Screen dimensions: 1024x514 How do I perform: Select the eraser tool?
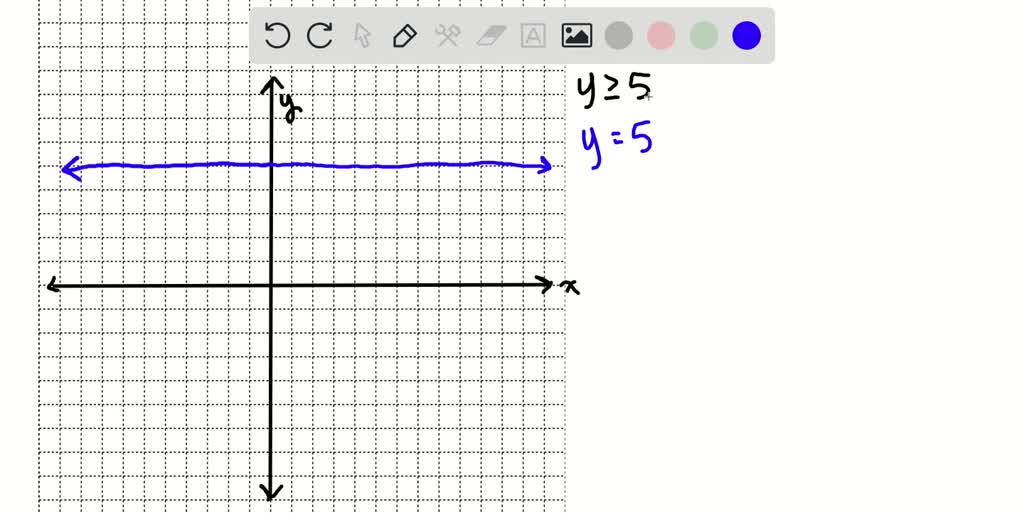[x=491, y=36]
